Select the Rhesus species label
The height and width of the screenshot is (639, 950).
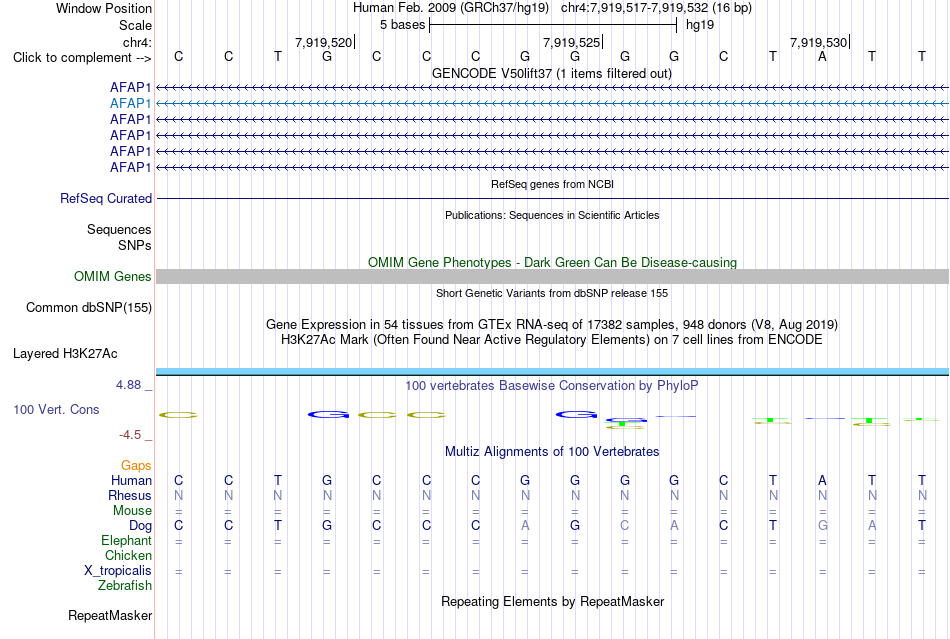(x=130, y=495)
